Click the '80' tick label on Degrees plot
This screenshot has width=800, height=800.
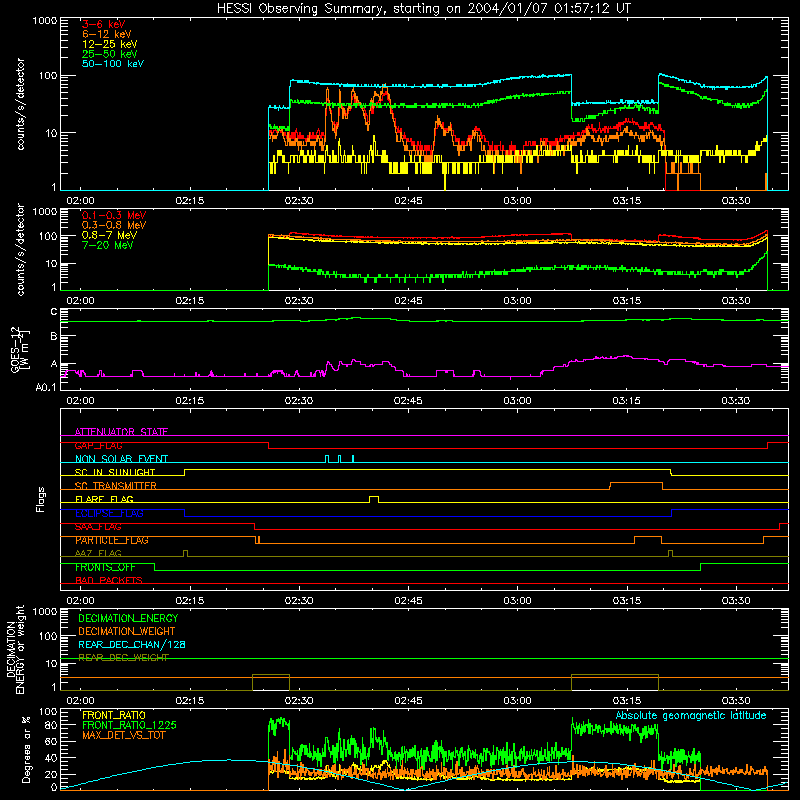(x=52, y=725)
